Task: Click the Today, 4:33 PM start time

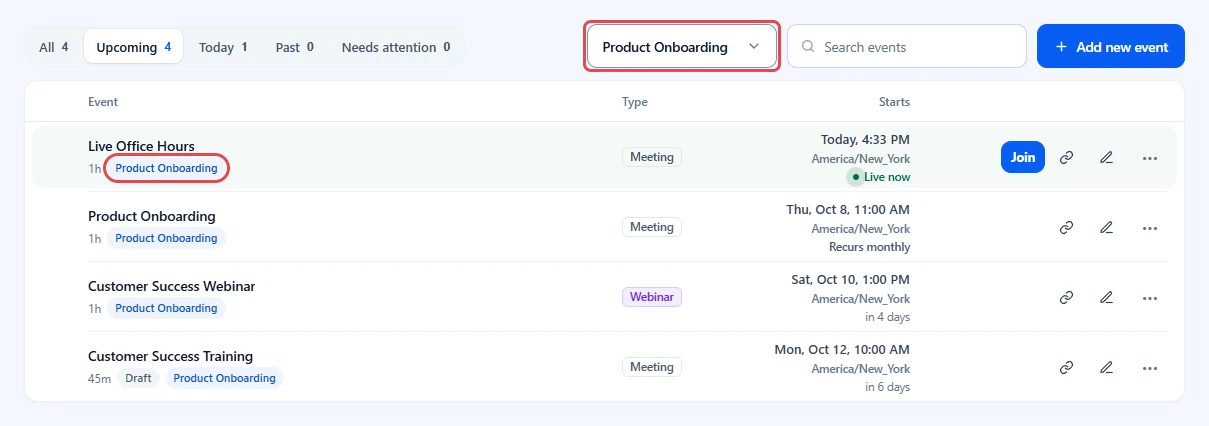Action: tap(865, 139)
